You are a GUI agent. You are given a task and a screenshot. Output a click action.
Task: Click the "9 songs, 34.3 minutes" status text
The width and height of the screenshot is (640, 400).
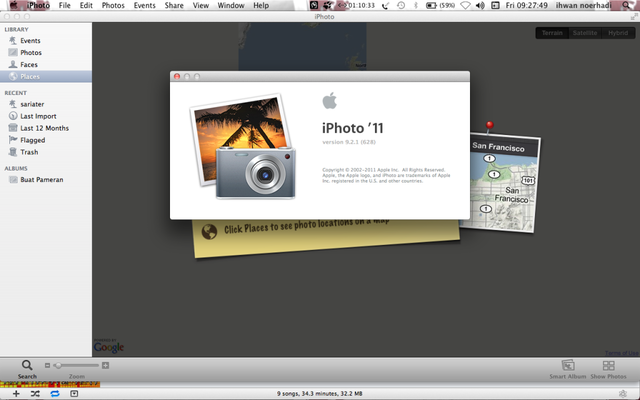pos(320,393)
